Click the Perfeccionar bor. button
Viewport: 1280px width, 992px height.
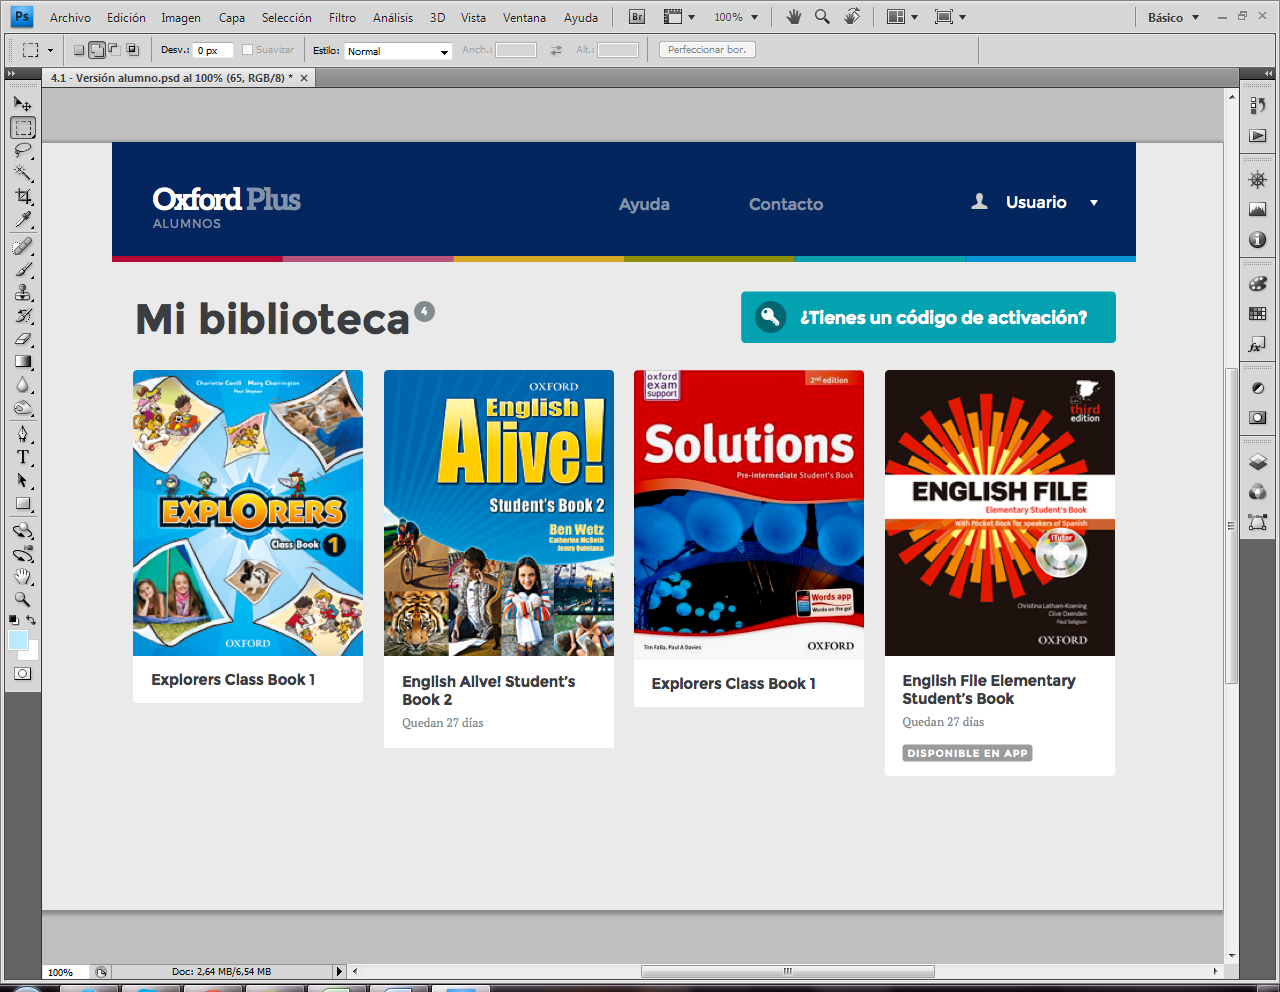coord(707,50)
